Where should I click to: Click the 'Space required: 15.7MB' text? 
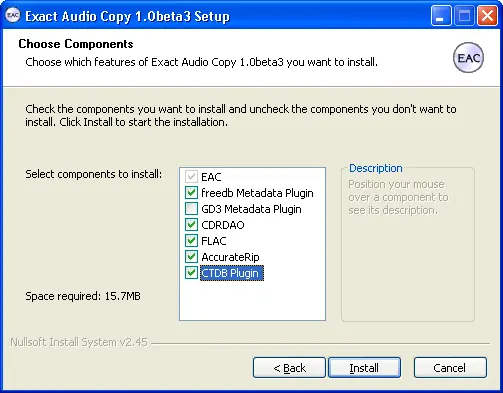click(x=83, y=296)
